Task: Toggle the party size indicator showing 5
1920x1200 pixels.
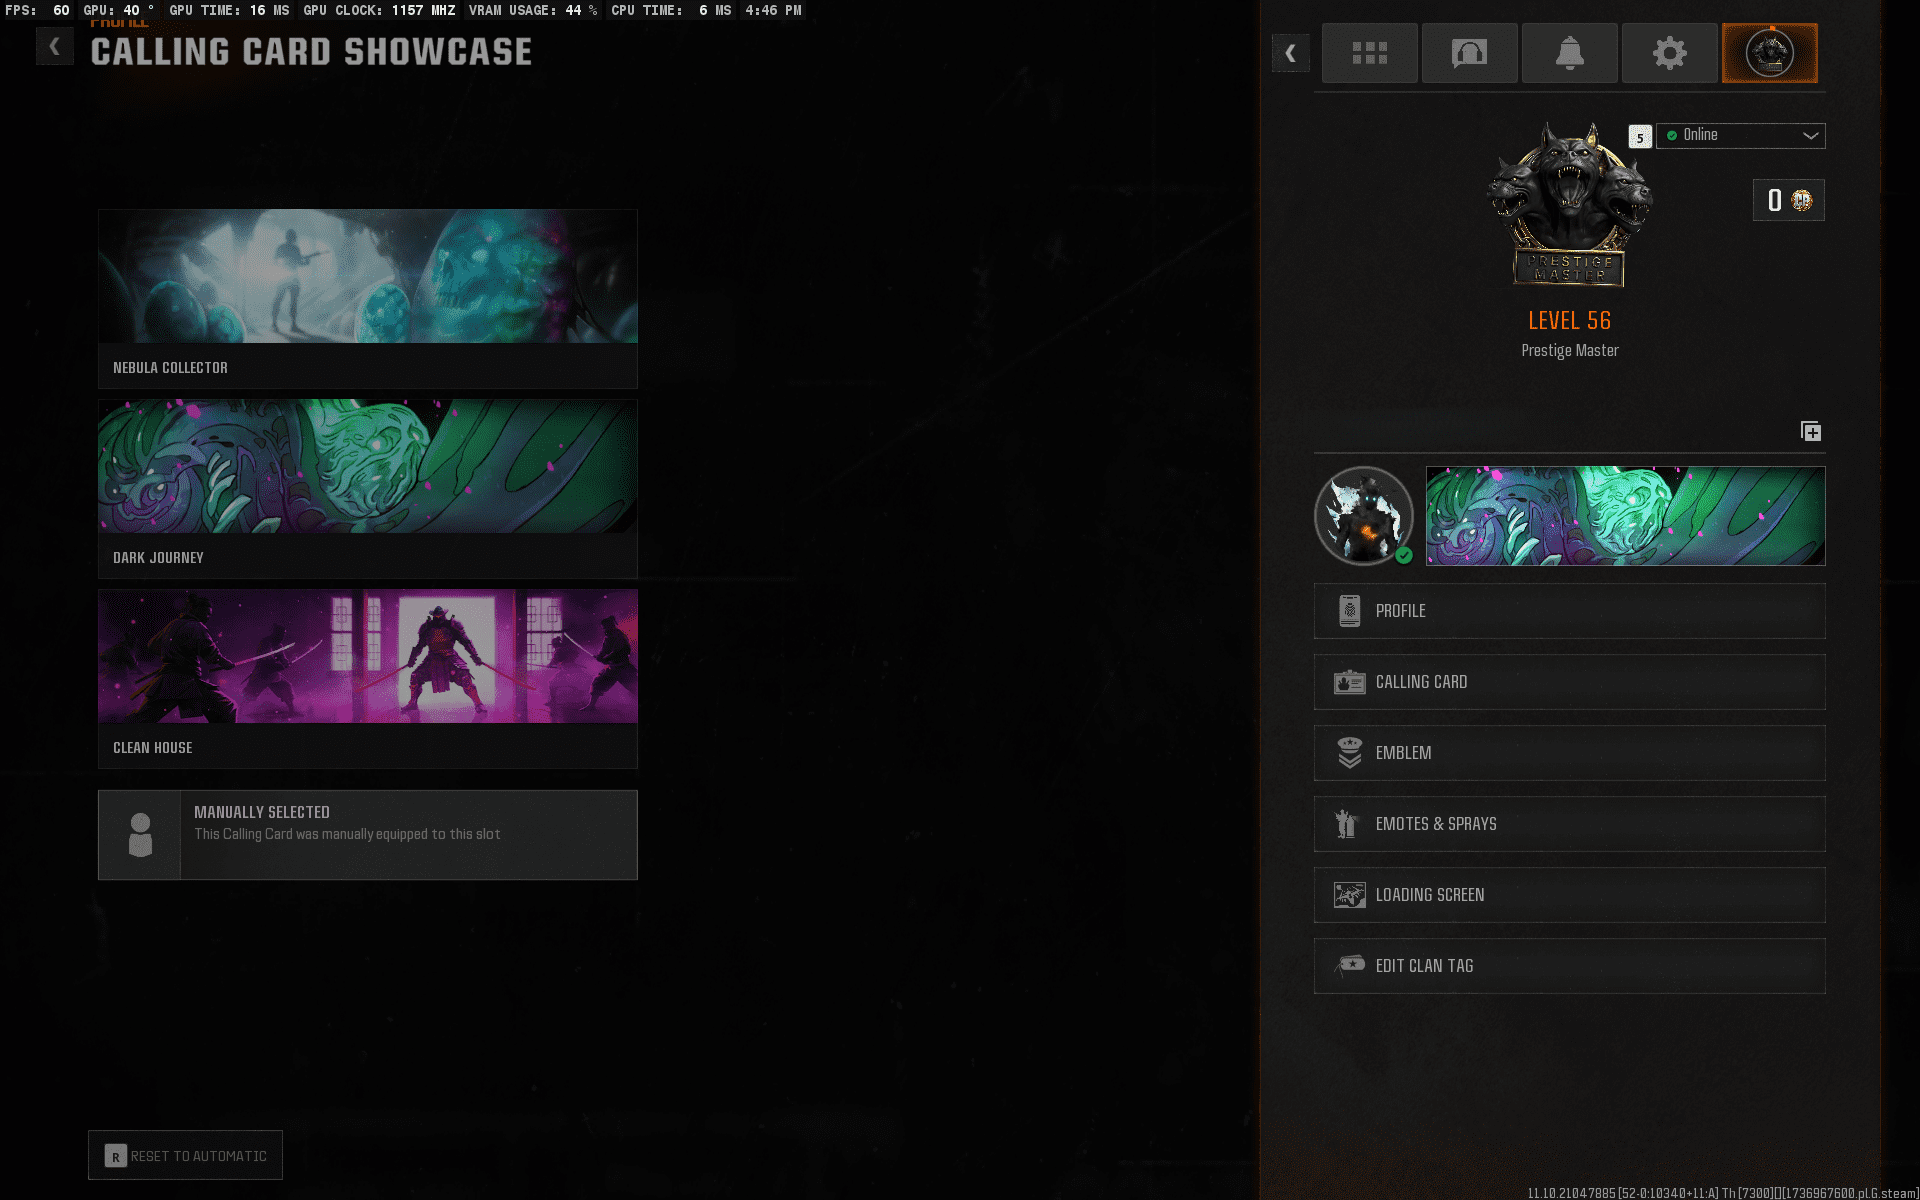Action: [x=1640, y=136]
